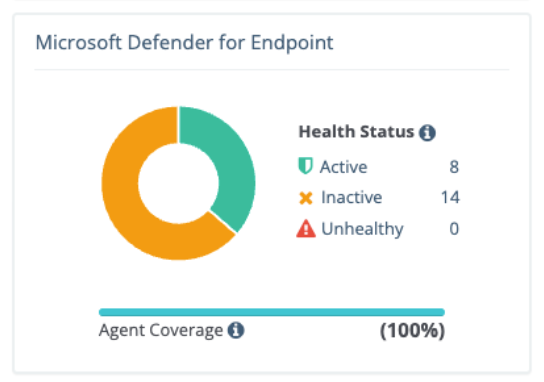Screen dimensions: 544x382
Task: Click the green Active shield icon
Action: point(306,165)
